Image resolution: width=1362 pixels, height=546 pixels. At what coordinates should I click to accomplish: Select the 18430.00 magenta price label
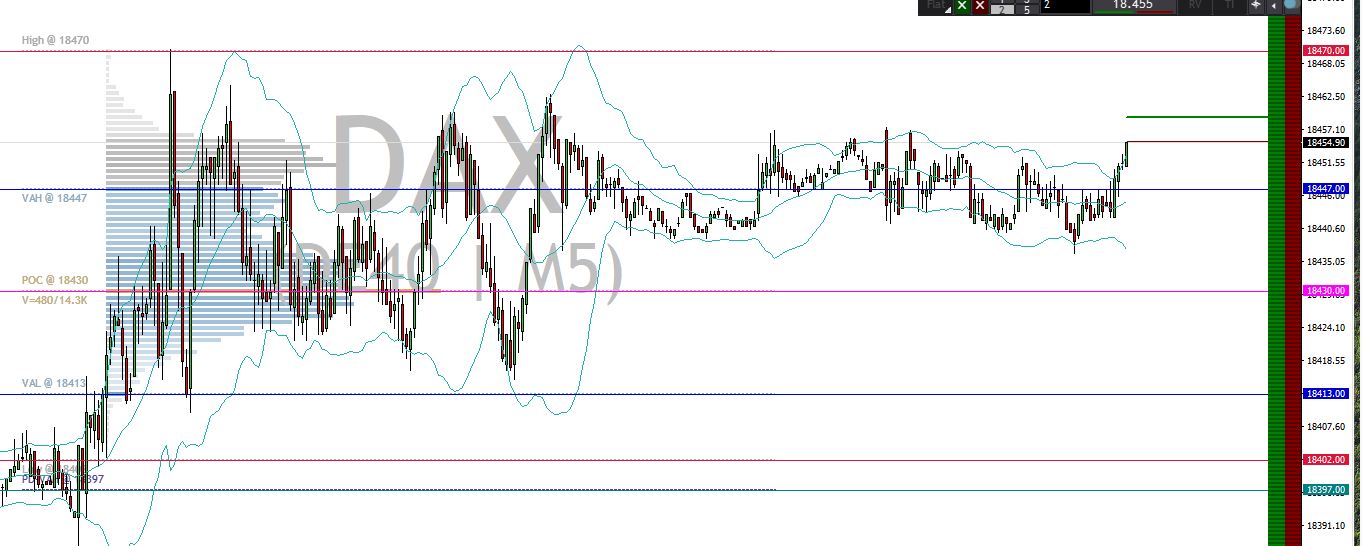(x=1326, y=291)
